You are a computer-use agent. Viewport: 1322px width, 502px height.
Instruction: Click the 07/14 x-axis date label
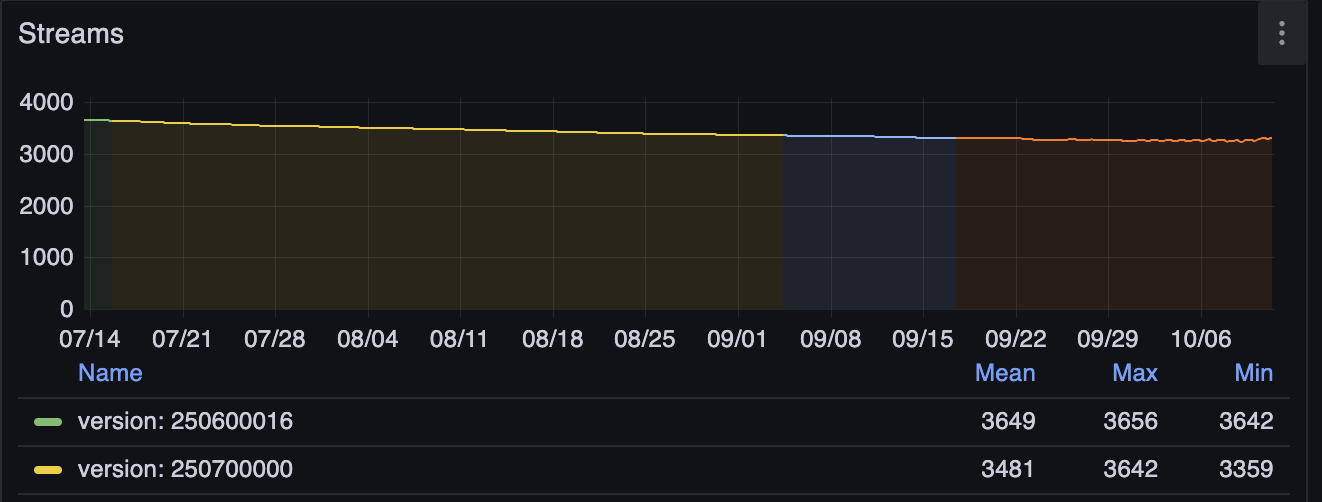pos(90,339)
